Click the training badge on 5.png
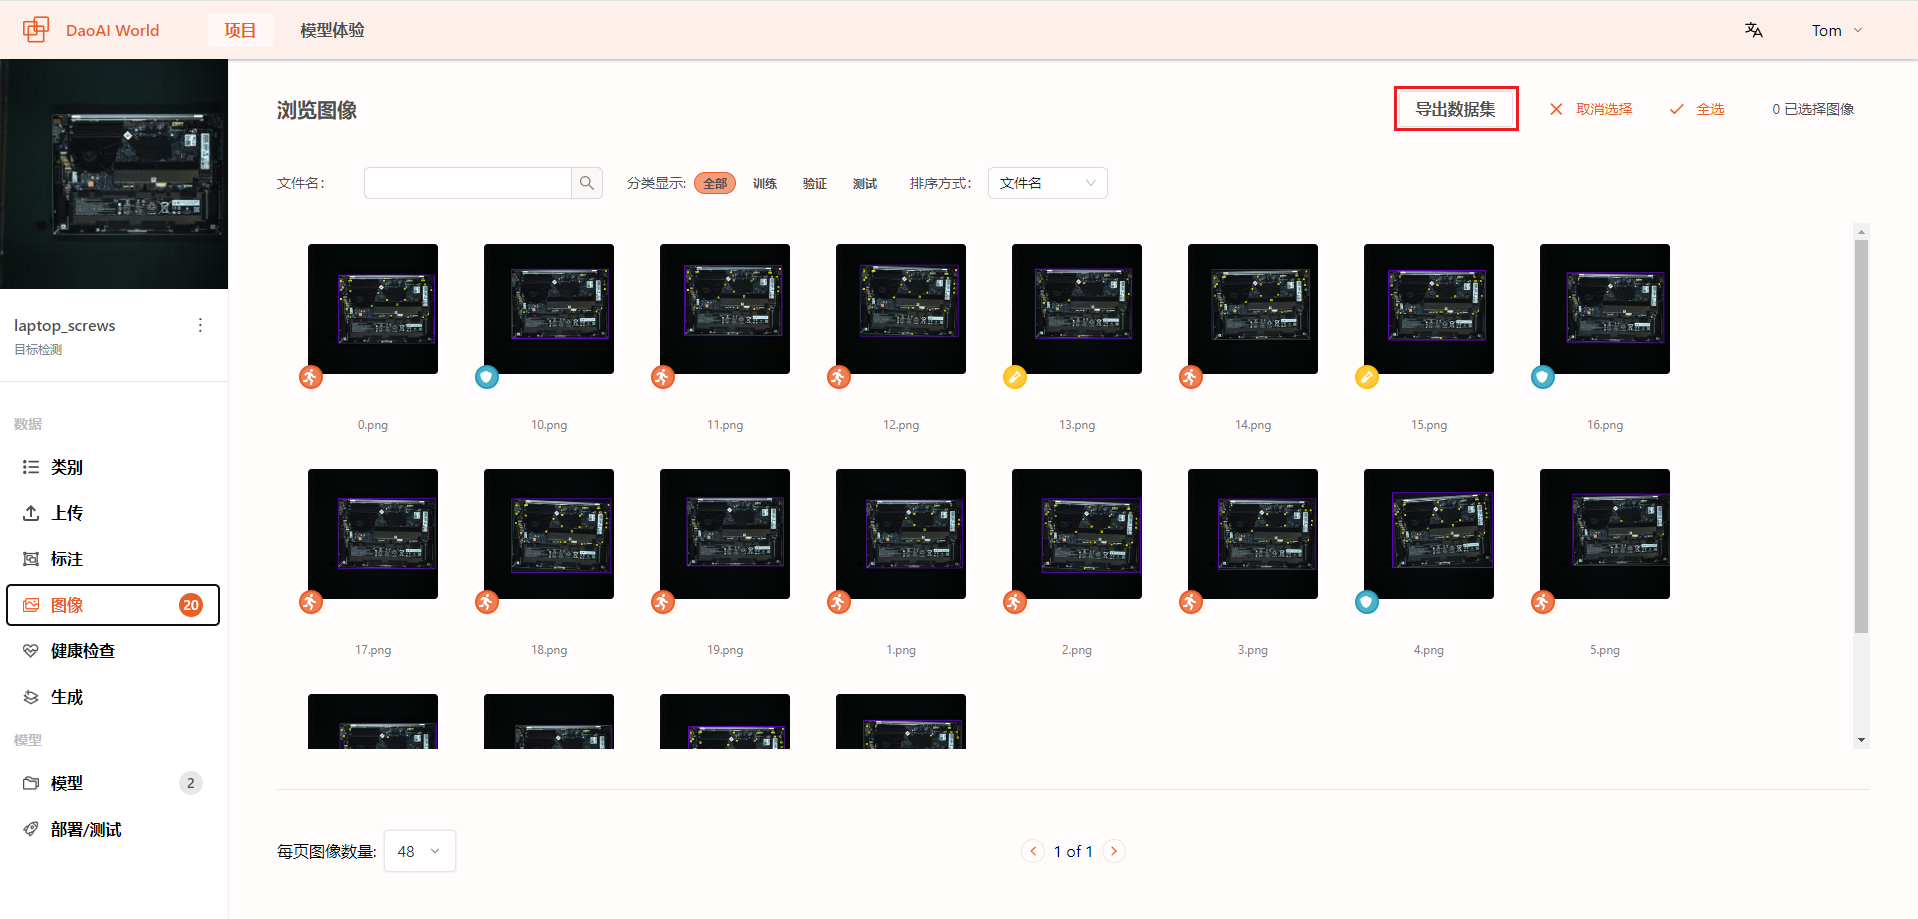The image size is (1918, 919). 1543,602
